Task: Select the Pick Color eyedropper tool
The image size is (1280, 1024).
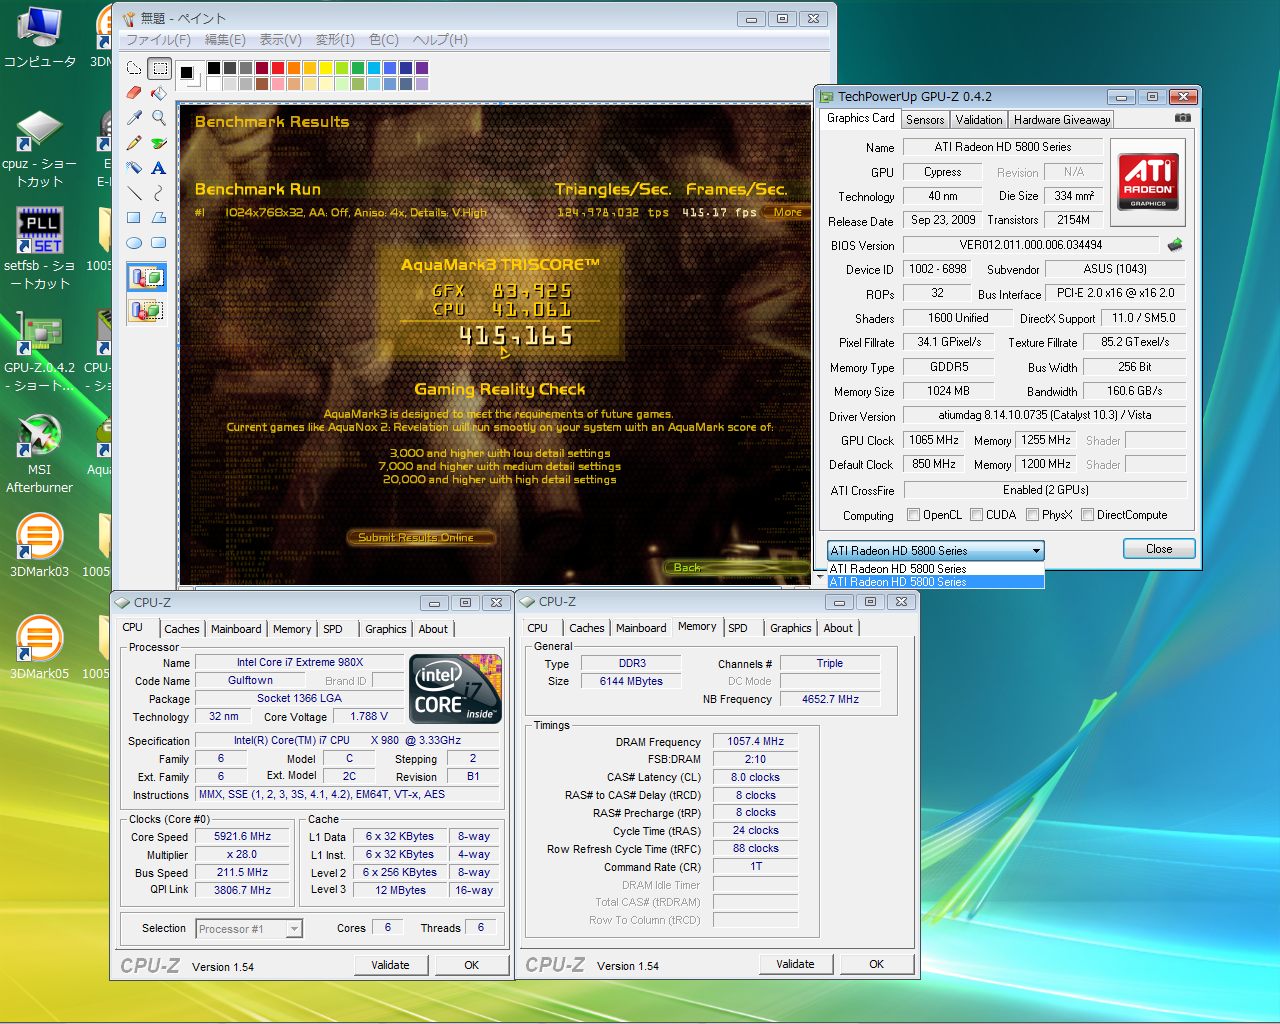Action: [x=134, y=118]
